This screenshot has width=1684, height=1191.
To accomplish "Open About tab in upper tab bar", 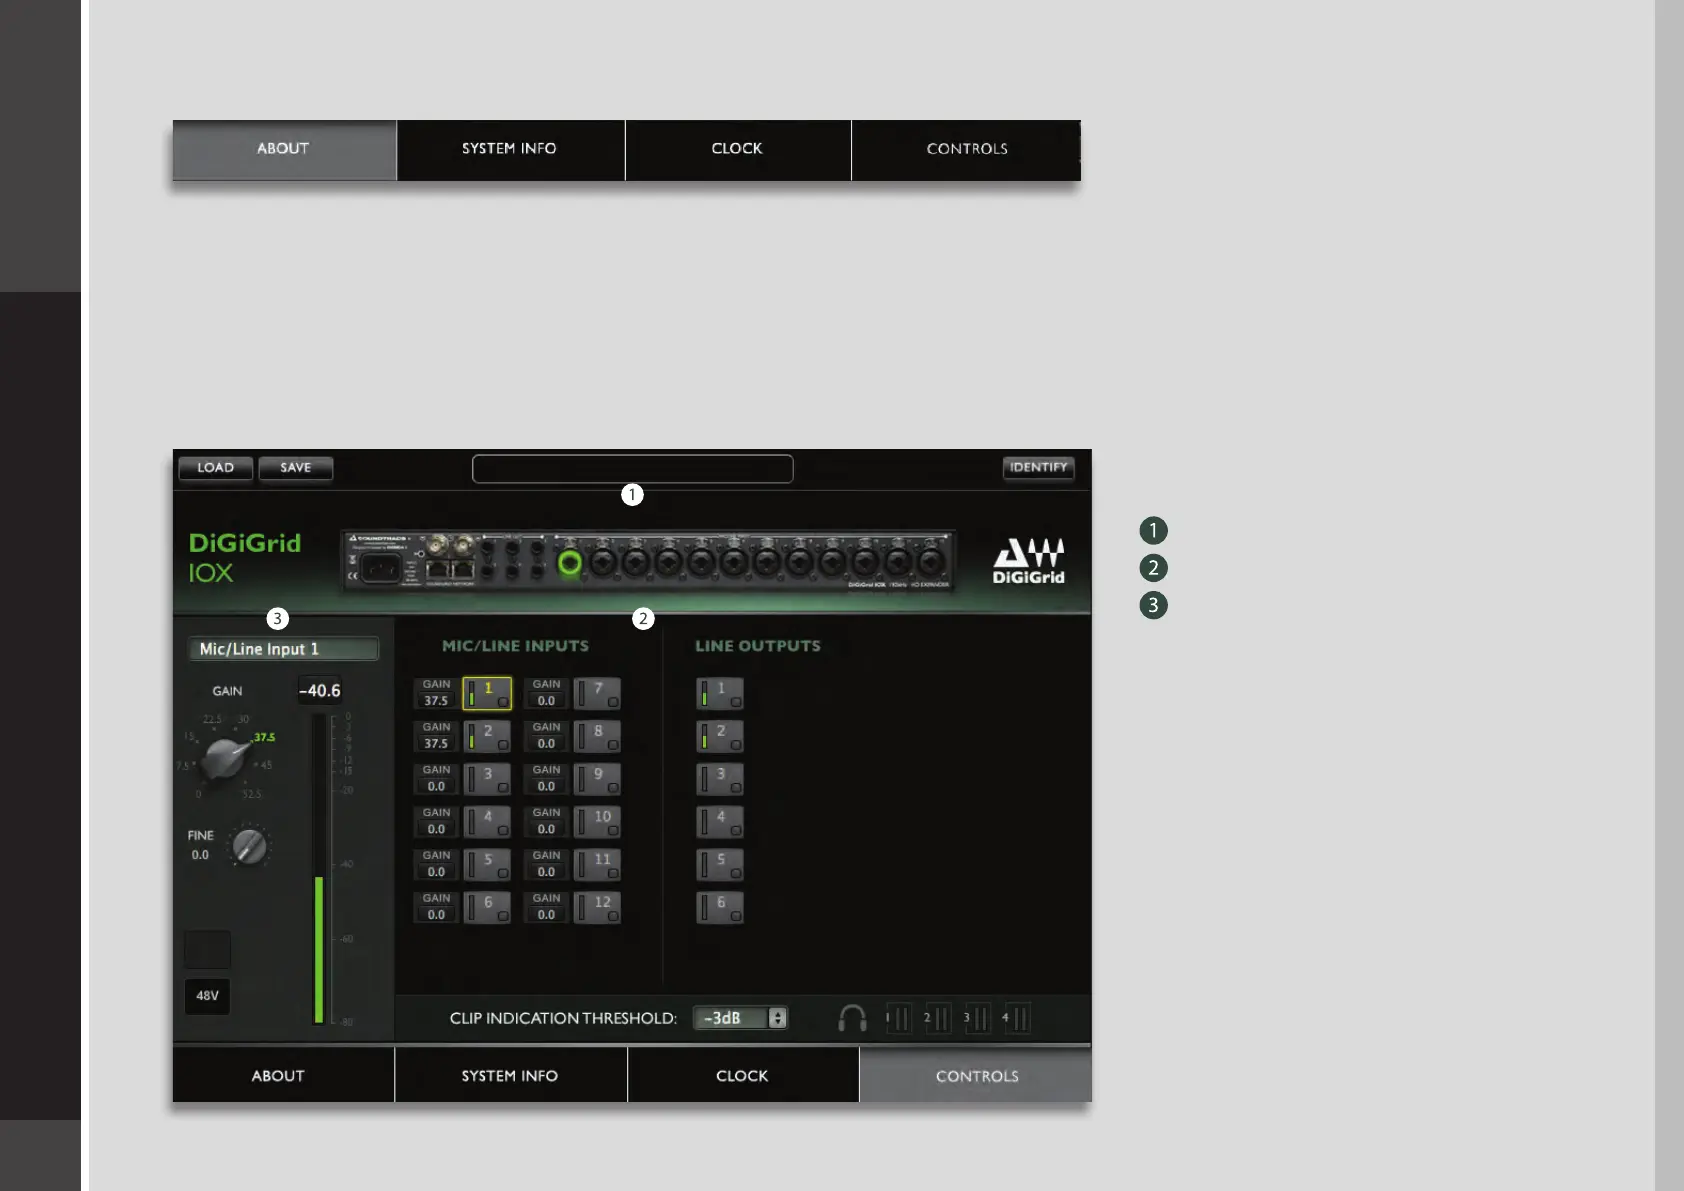I will (284, 150).
